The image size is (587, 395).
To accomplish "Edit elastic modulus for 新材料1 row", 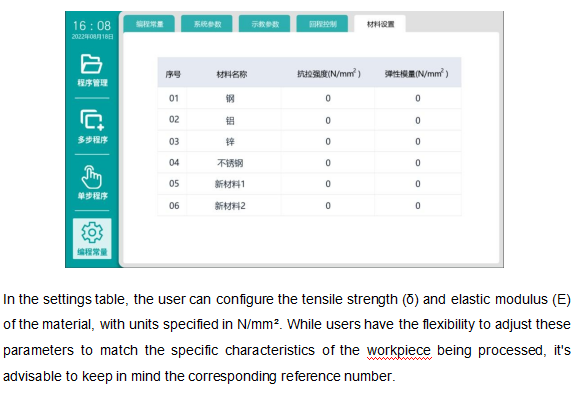I will point(418,184).
